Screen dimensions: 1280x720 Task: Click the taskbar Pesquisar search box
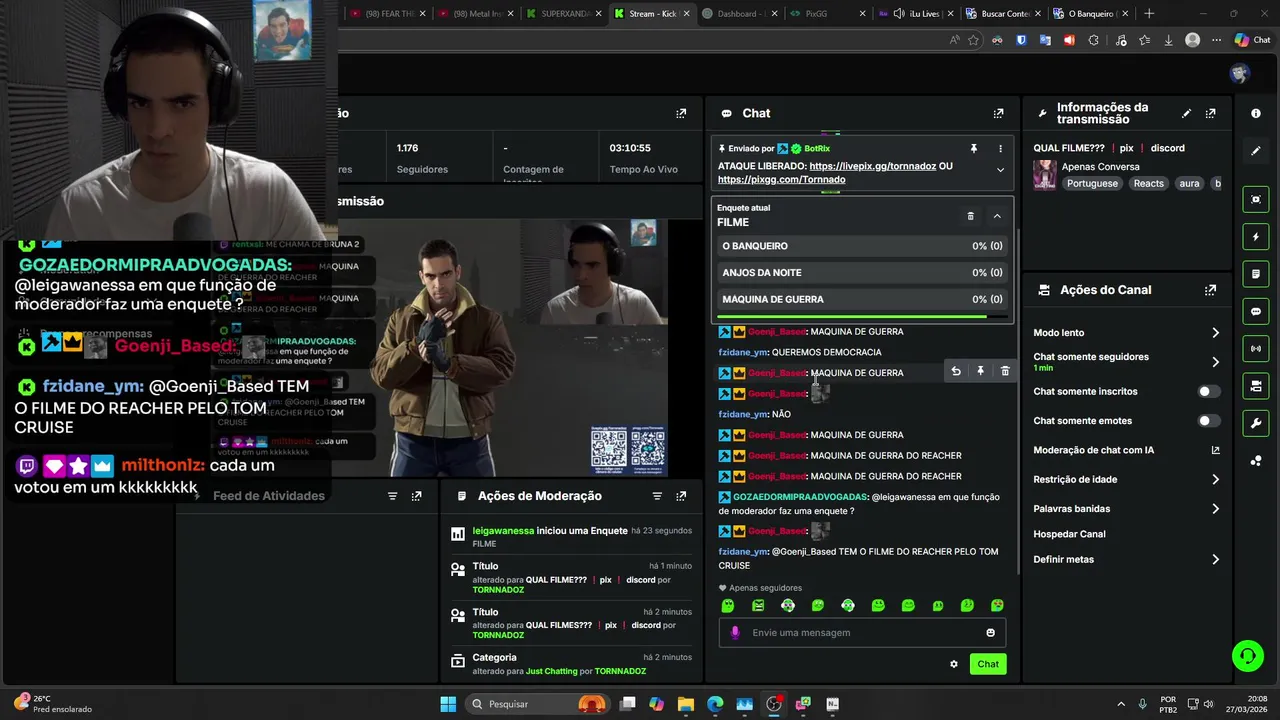pos(538,704)
